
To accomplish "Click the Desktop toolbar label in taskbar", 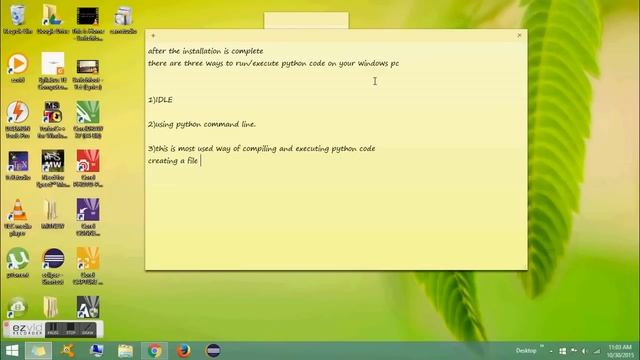I will click(x=526, y=351).
